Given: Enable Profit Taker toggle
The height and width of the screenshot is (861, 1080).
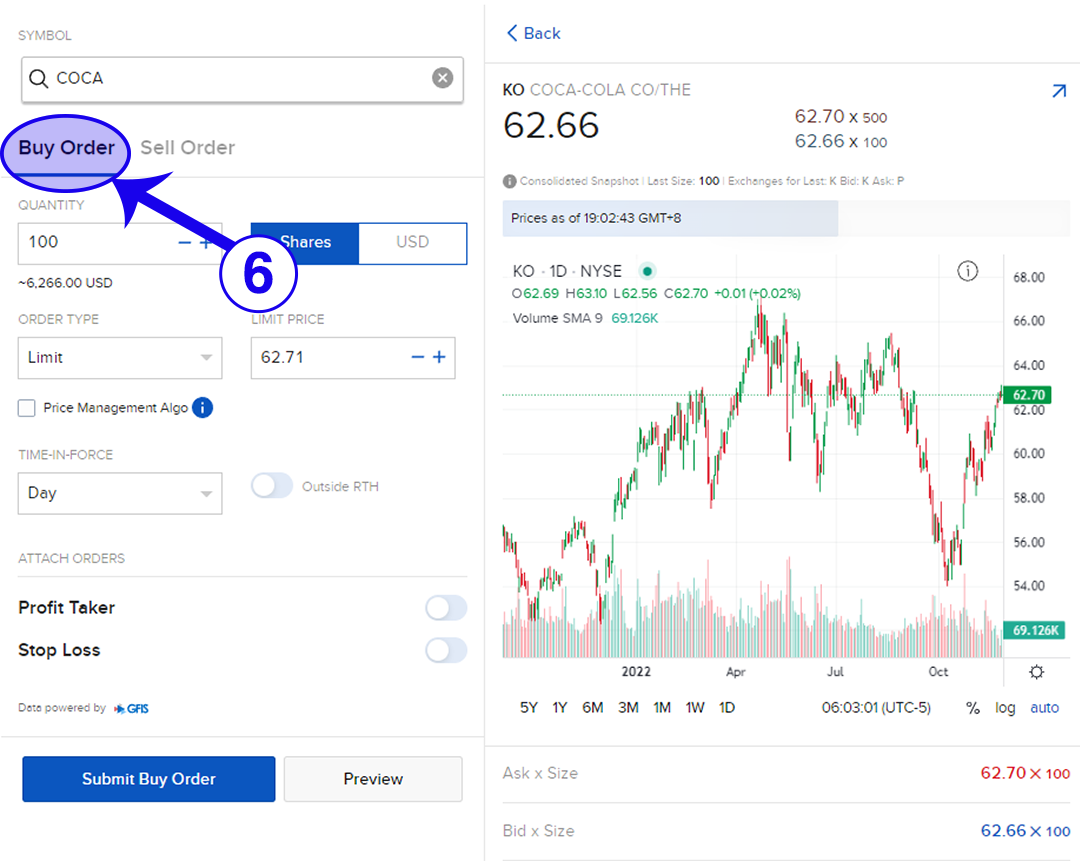Looking at the screenshot, I should click(445, 608).
